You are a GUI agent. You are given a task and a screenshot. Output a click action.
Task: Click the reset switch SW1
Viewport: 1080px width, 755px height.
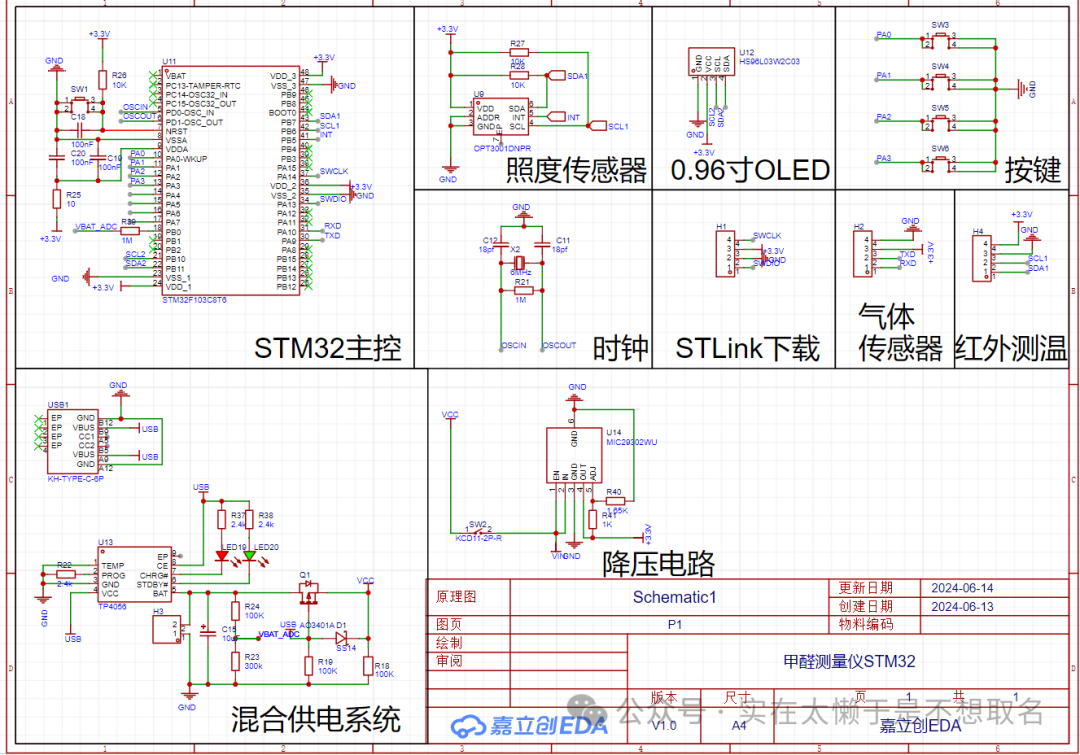tap(79, 103)
